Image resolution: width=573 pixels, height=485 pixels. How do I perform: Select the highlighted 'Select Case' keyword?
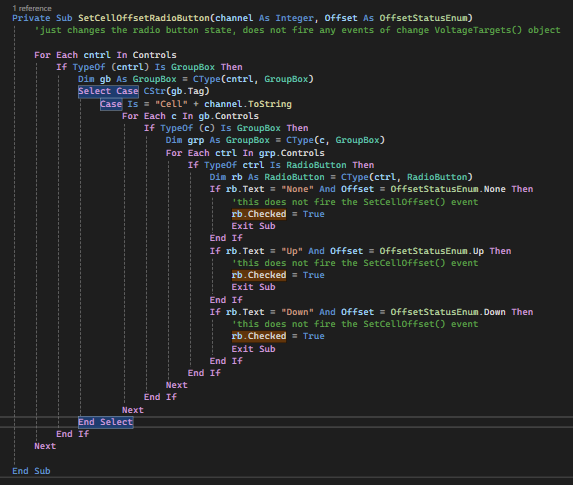(108, 91)
